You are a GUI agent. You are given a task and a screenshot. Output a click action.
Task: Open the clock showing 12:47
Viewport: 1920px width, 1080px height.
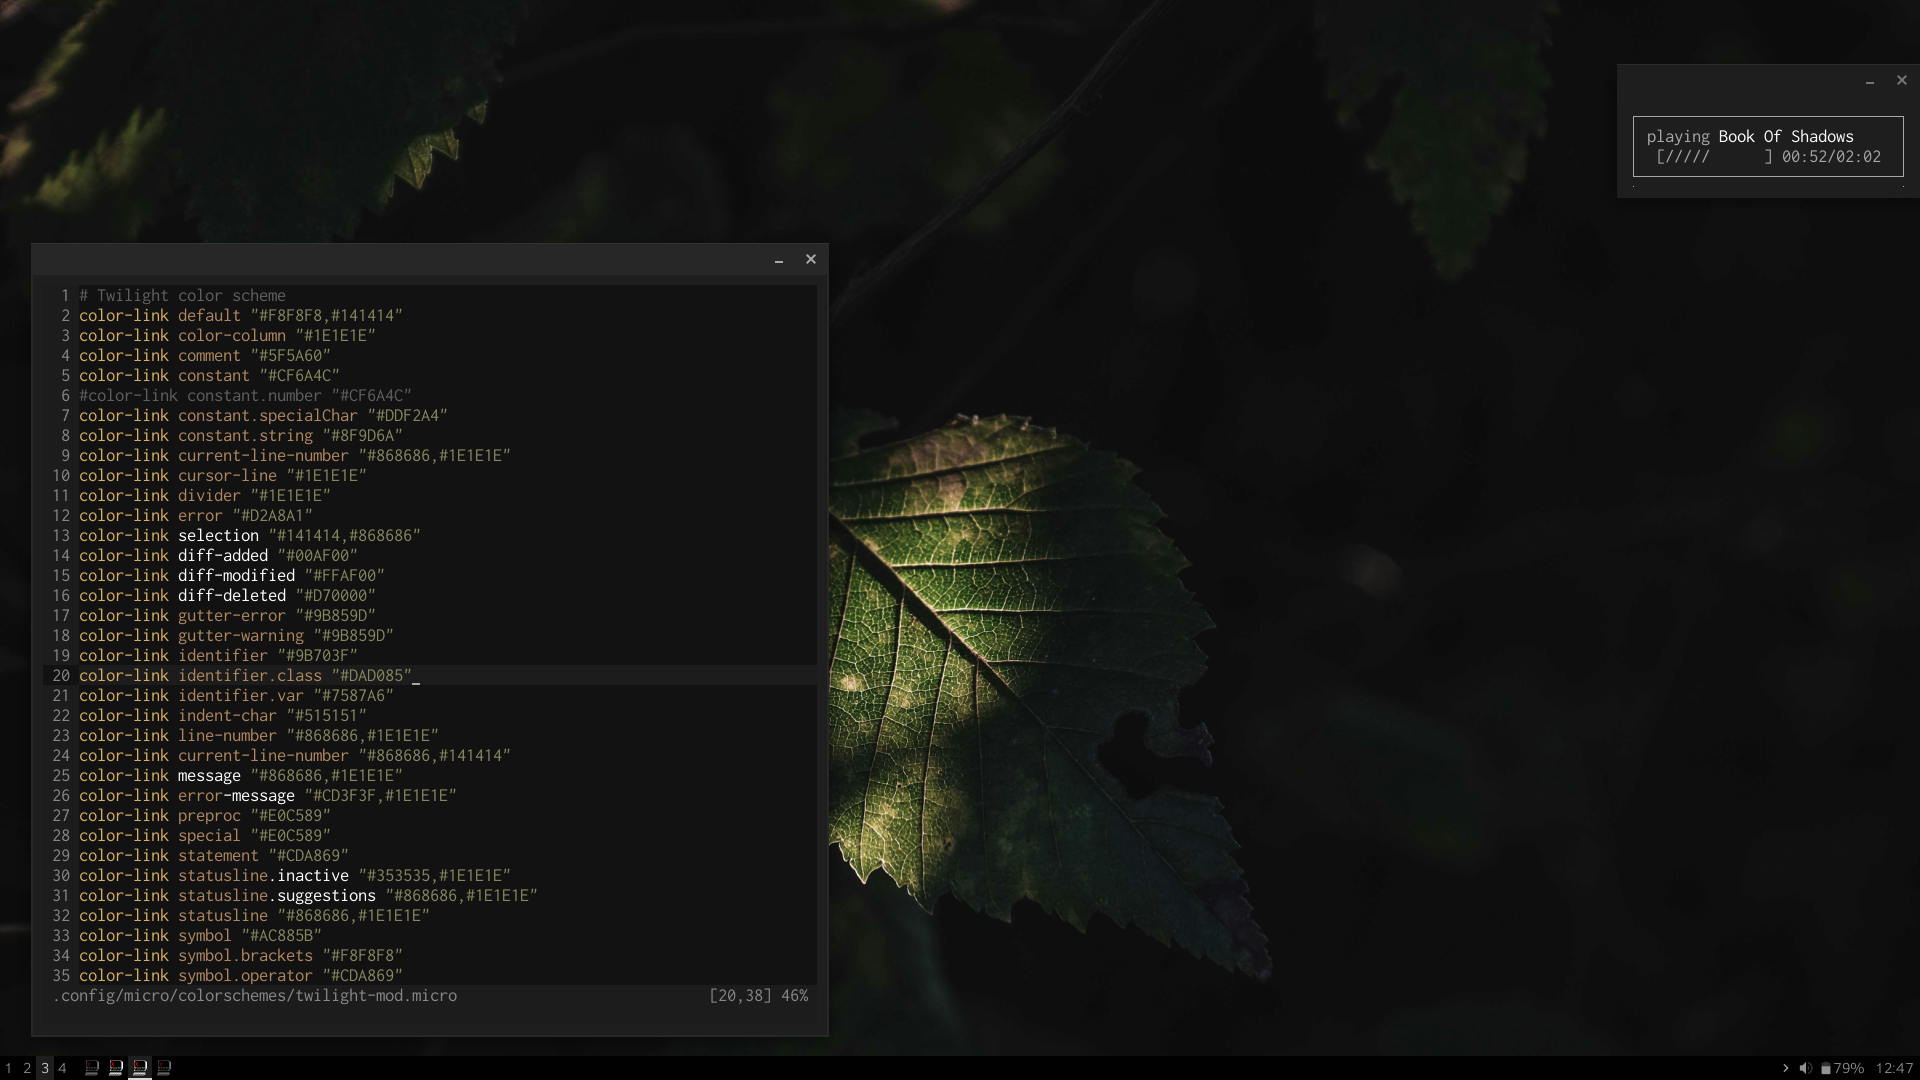pos(1894,1068)
